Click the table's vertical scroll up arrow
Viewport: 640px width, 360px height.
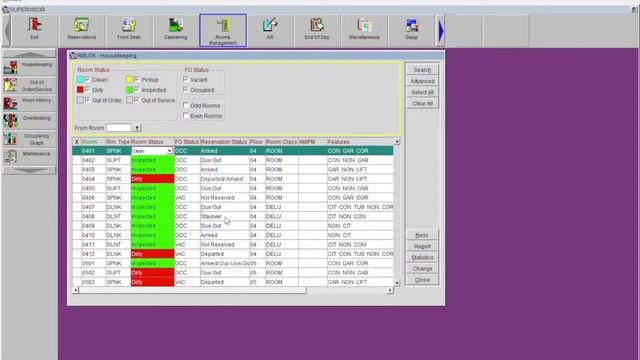coord(397,141)
